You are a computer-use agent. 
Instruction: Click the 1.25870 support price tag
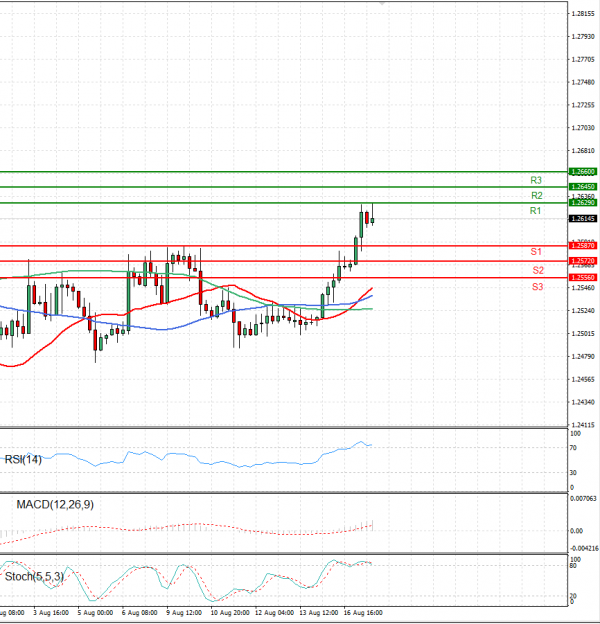click(583, 246)
